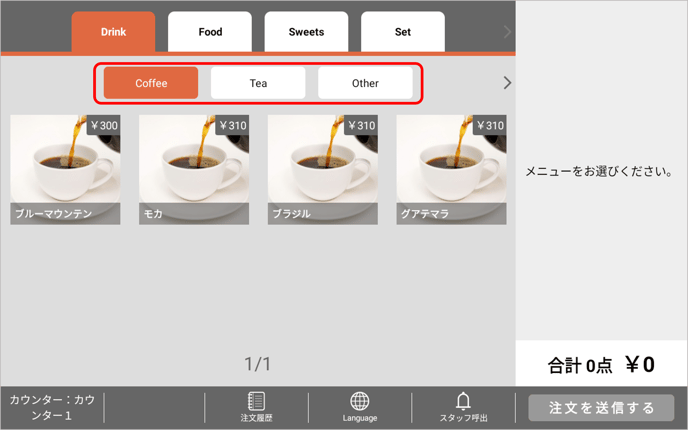The image size is (688, 430).
Task: Choose the ブルーマウンテン coffee item
Action: [65, 169]
